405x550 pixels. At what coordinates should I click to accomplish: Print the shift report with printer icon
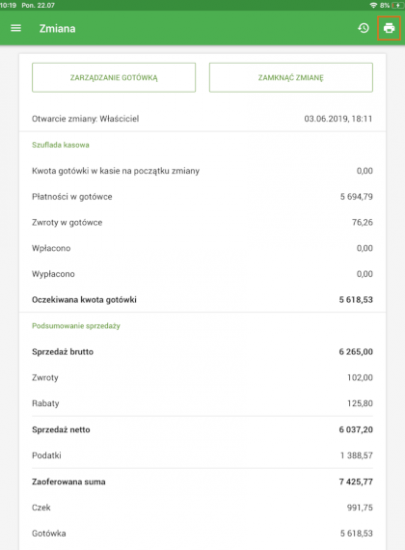(389, 28)
